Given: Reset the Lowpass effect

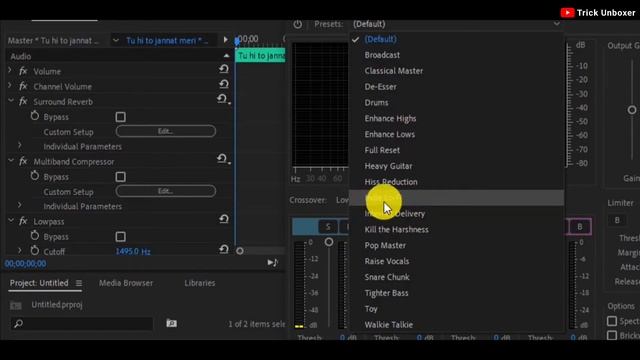Looking at the screenshot, I should pyautogui.click(x=224, y=219).
